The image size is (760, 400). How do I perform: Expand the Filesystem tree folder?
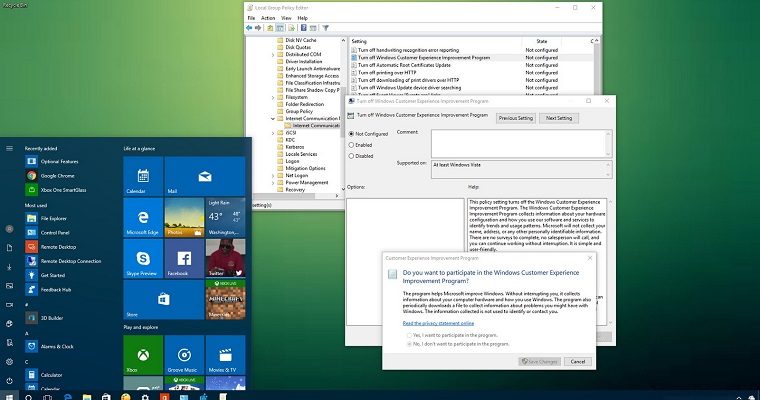(x=273, y=97)
